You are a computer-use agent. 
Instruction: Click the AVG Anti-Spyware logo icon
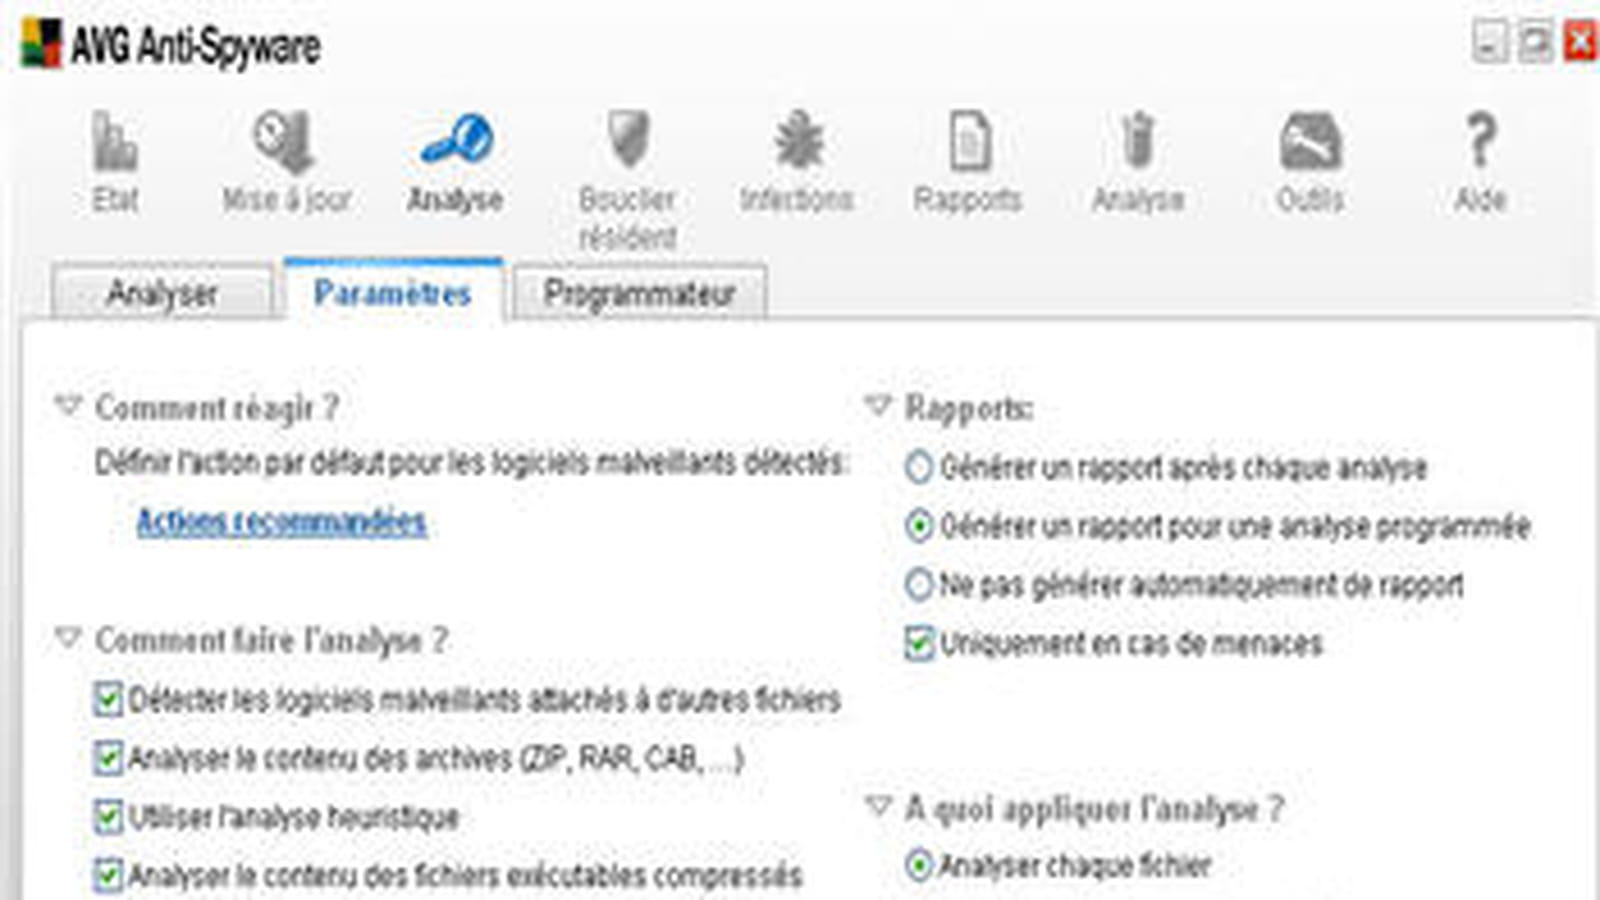pos(41,45)
